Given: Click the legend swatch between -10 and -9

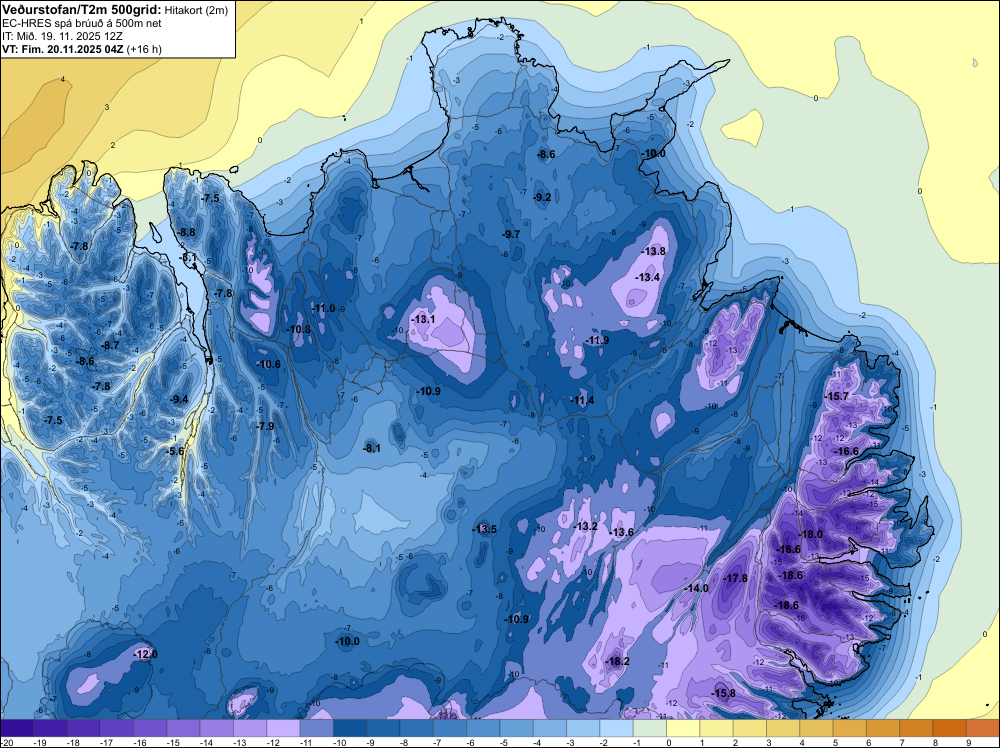Looking at the screenshot, I should (x=349, y=728).
